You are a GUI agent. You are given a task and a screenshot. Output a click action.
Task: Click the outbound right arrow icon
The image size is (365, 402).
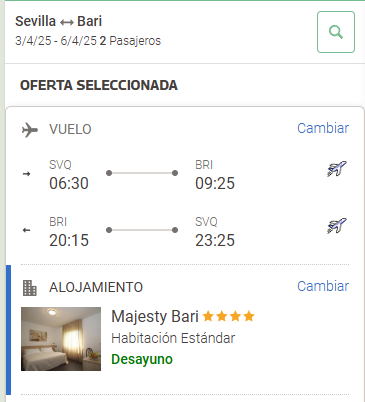coord(27,174)
